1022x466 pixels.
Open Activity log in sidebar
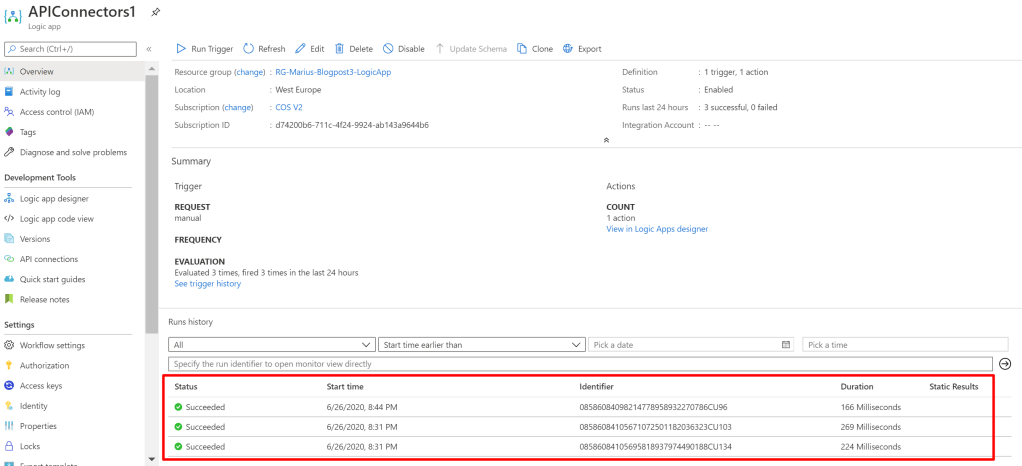(40, 91)
